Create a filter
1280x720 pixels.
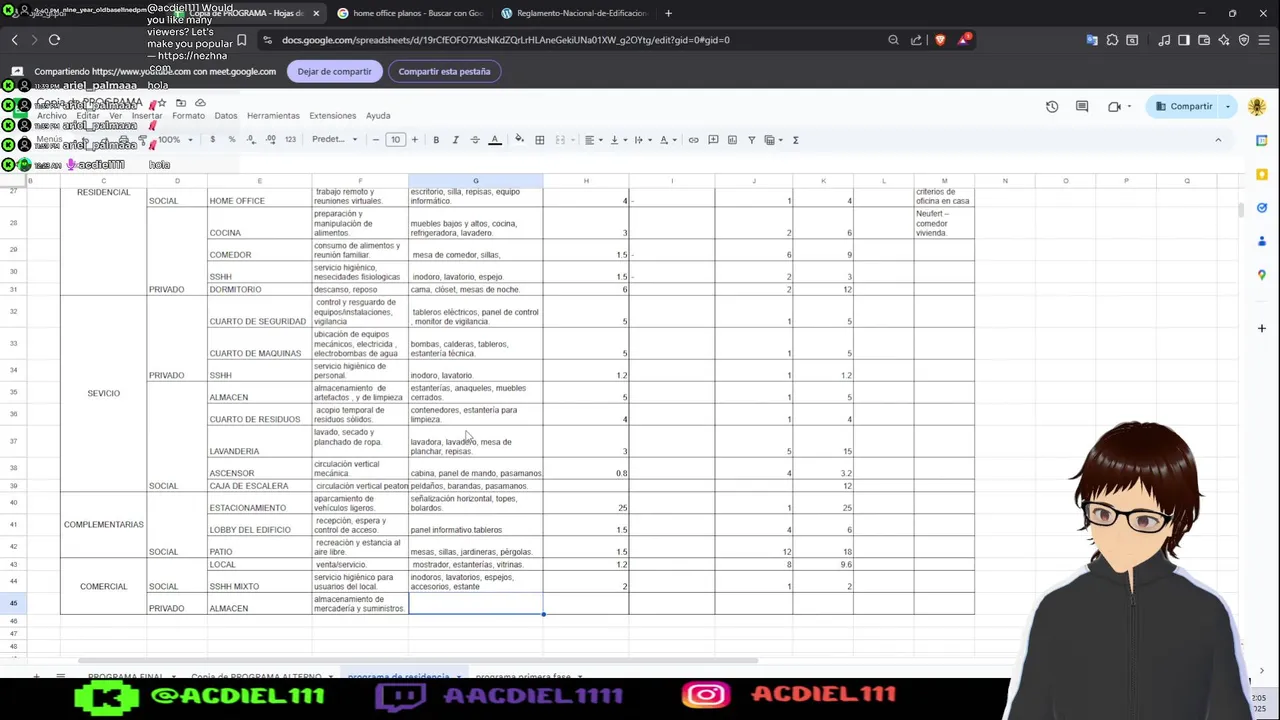click(752, 140)
